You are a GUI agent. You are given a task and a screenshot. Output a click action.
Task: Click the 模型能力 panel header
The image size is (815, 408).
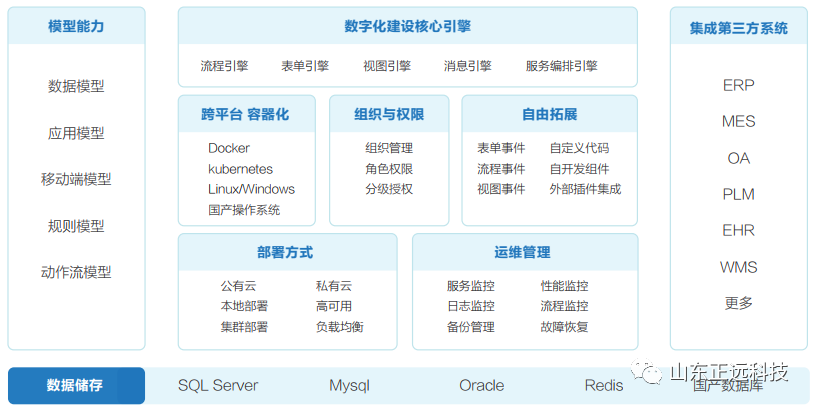pyautogui.click(x=76, y=27)
